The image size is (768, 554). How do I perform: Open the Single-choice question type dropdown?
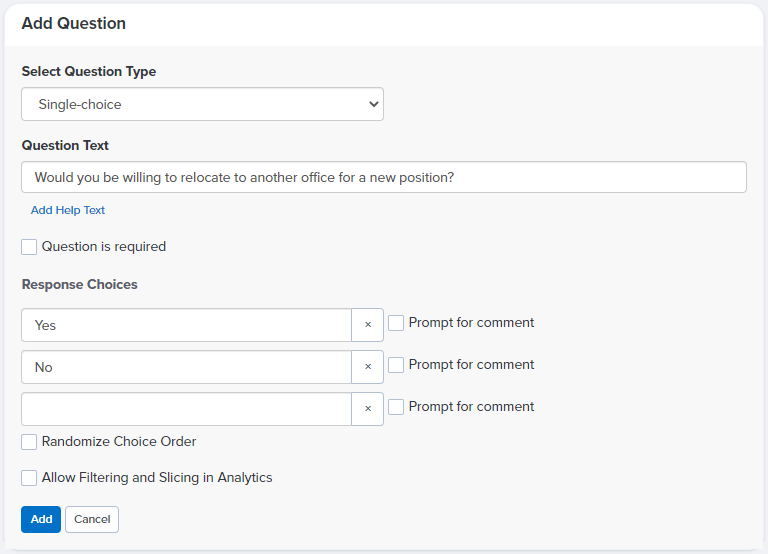202,104
